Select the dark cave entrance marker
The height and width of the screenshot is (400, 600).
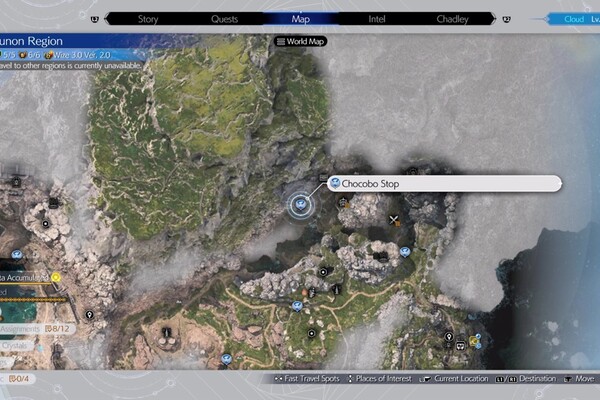(x=382, y=257)
